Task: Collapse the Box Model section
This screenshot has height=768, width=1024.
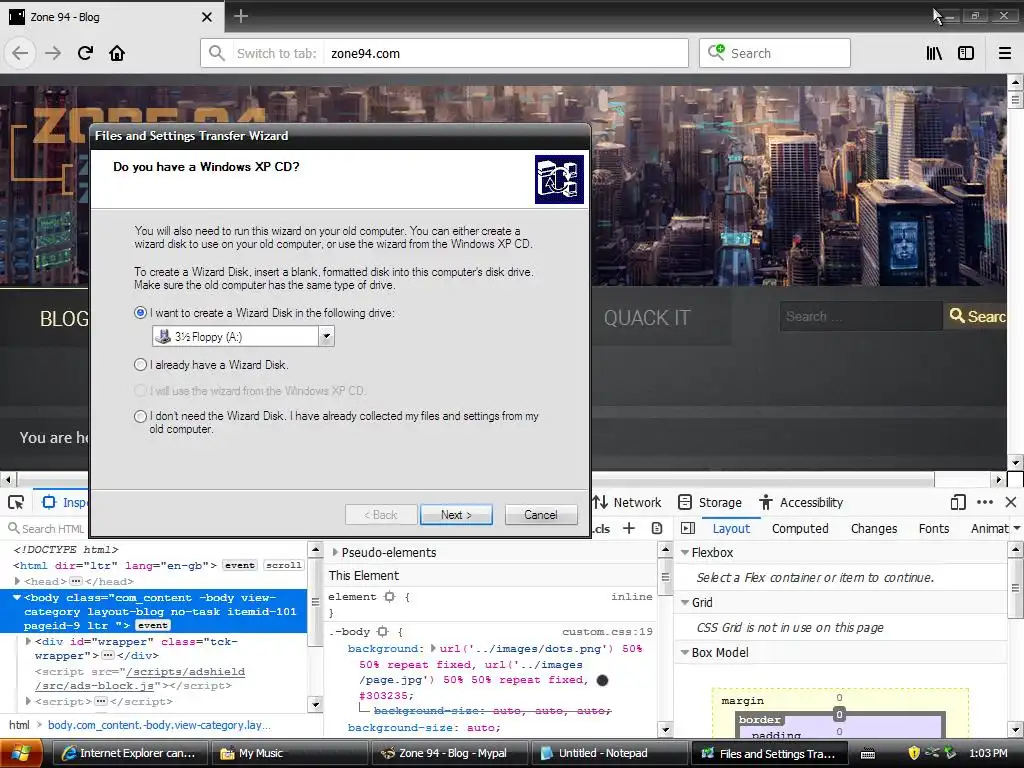Action: point(684,652)
